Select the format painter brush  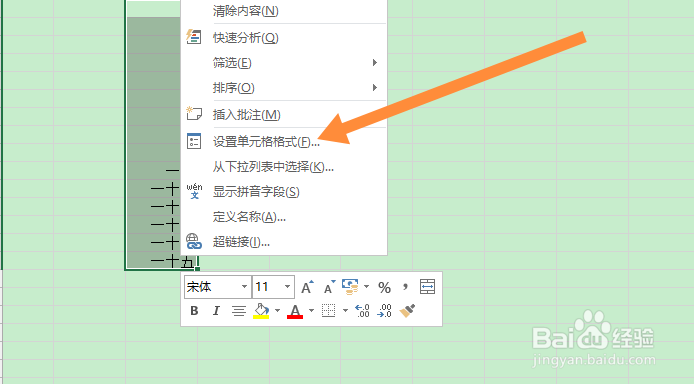point(407,311)
